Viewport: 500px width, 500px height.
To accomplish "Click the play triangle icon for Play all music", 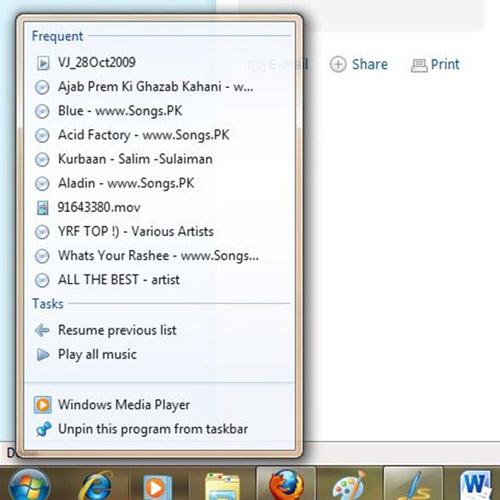I will coord(43,355).
